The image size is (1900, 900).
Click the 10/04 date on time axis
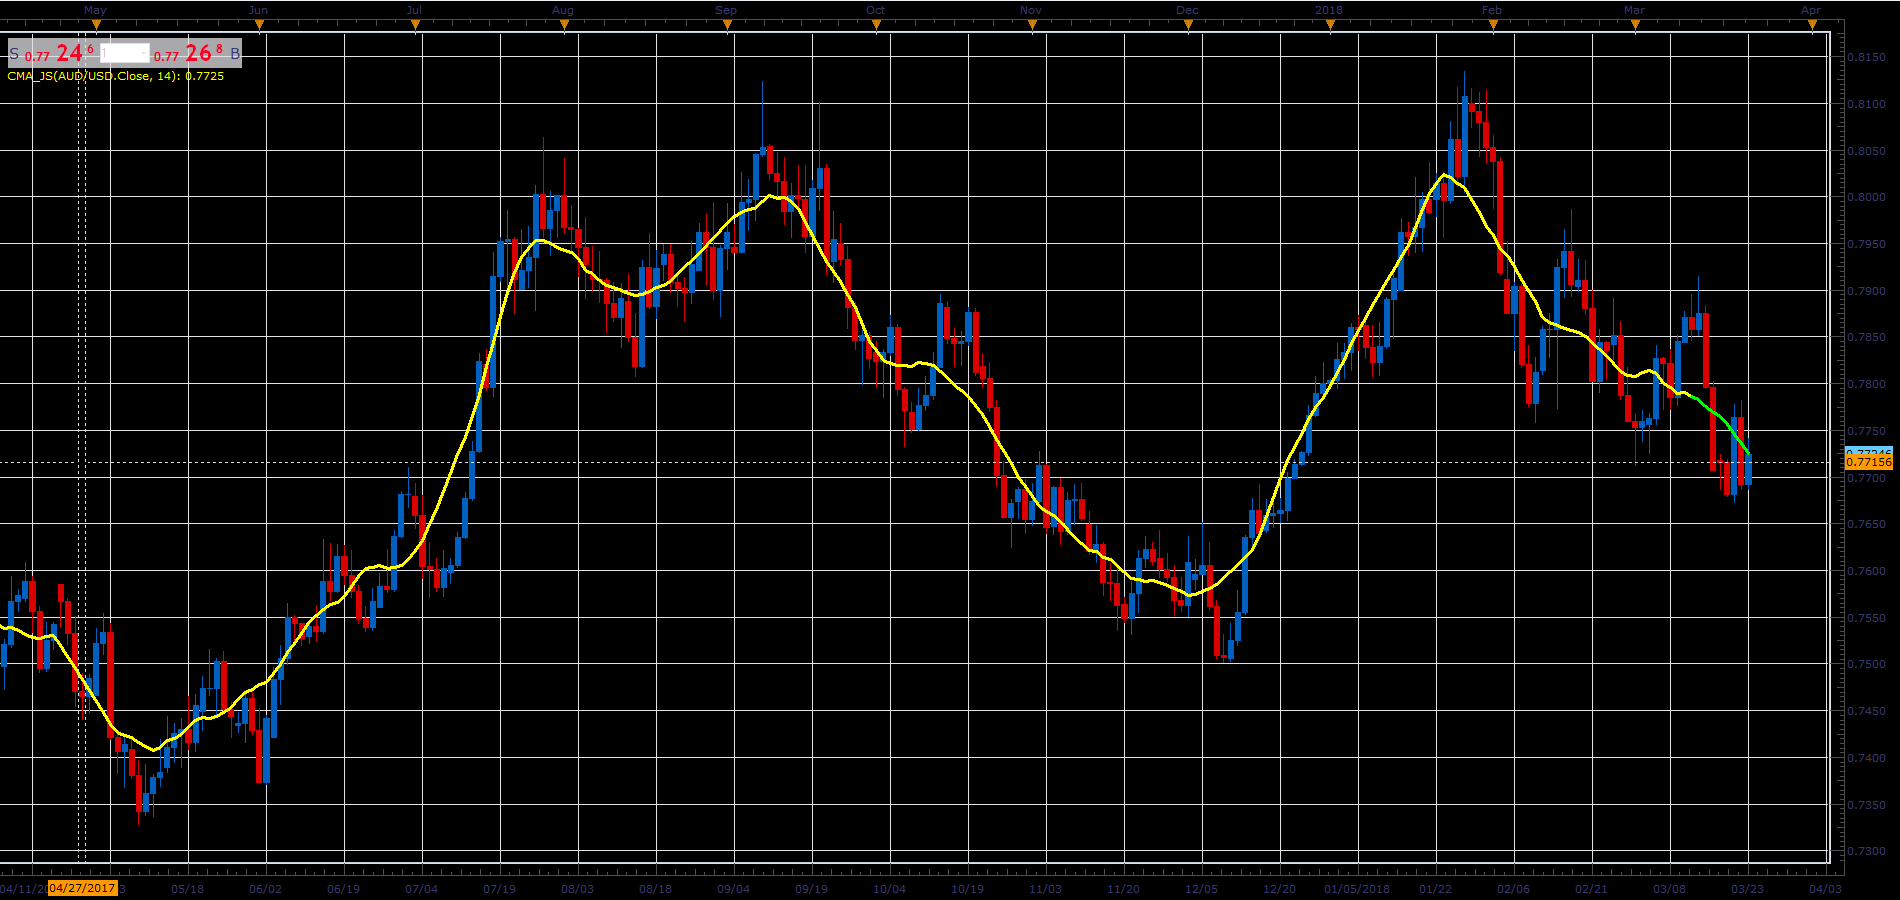point(889,889)
